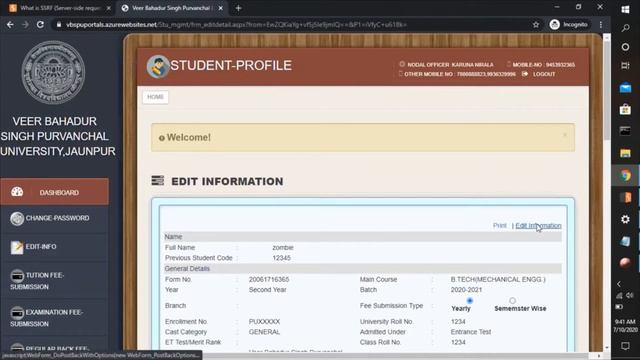Screen dimensions: 640x360
Task: Open the Dashboard sidebar item
Action: [54, 192]
